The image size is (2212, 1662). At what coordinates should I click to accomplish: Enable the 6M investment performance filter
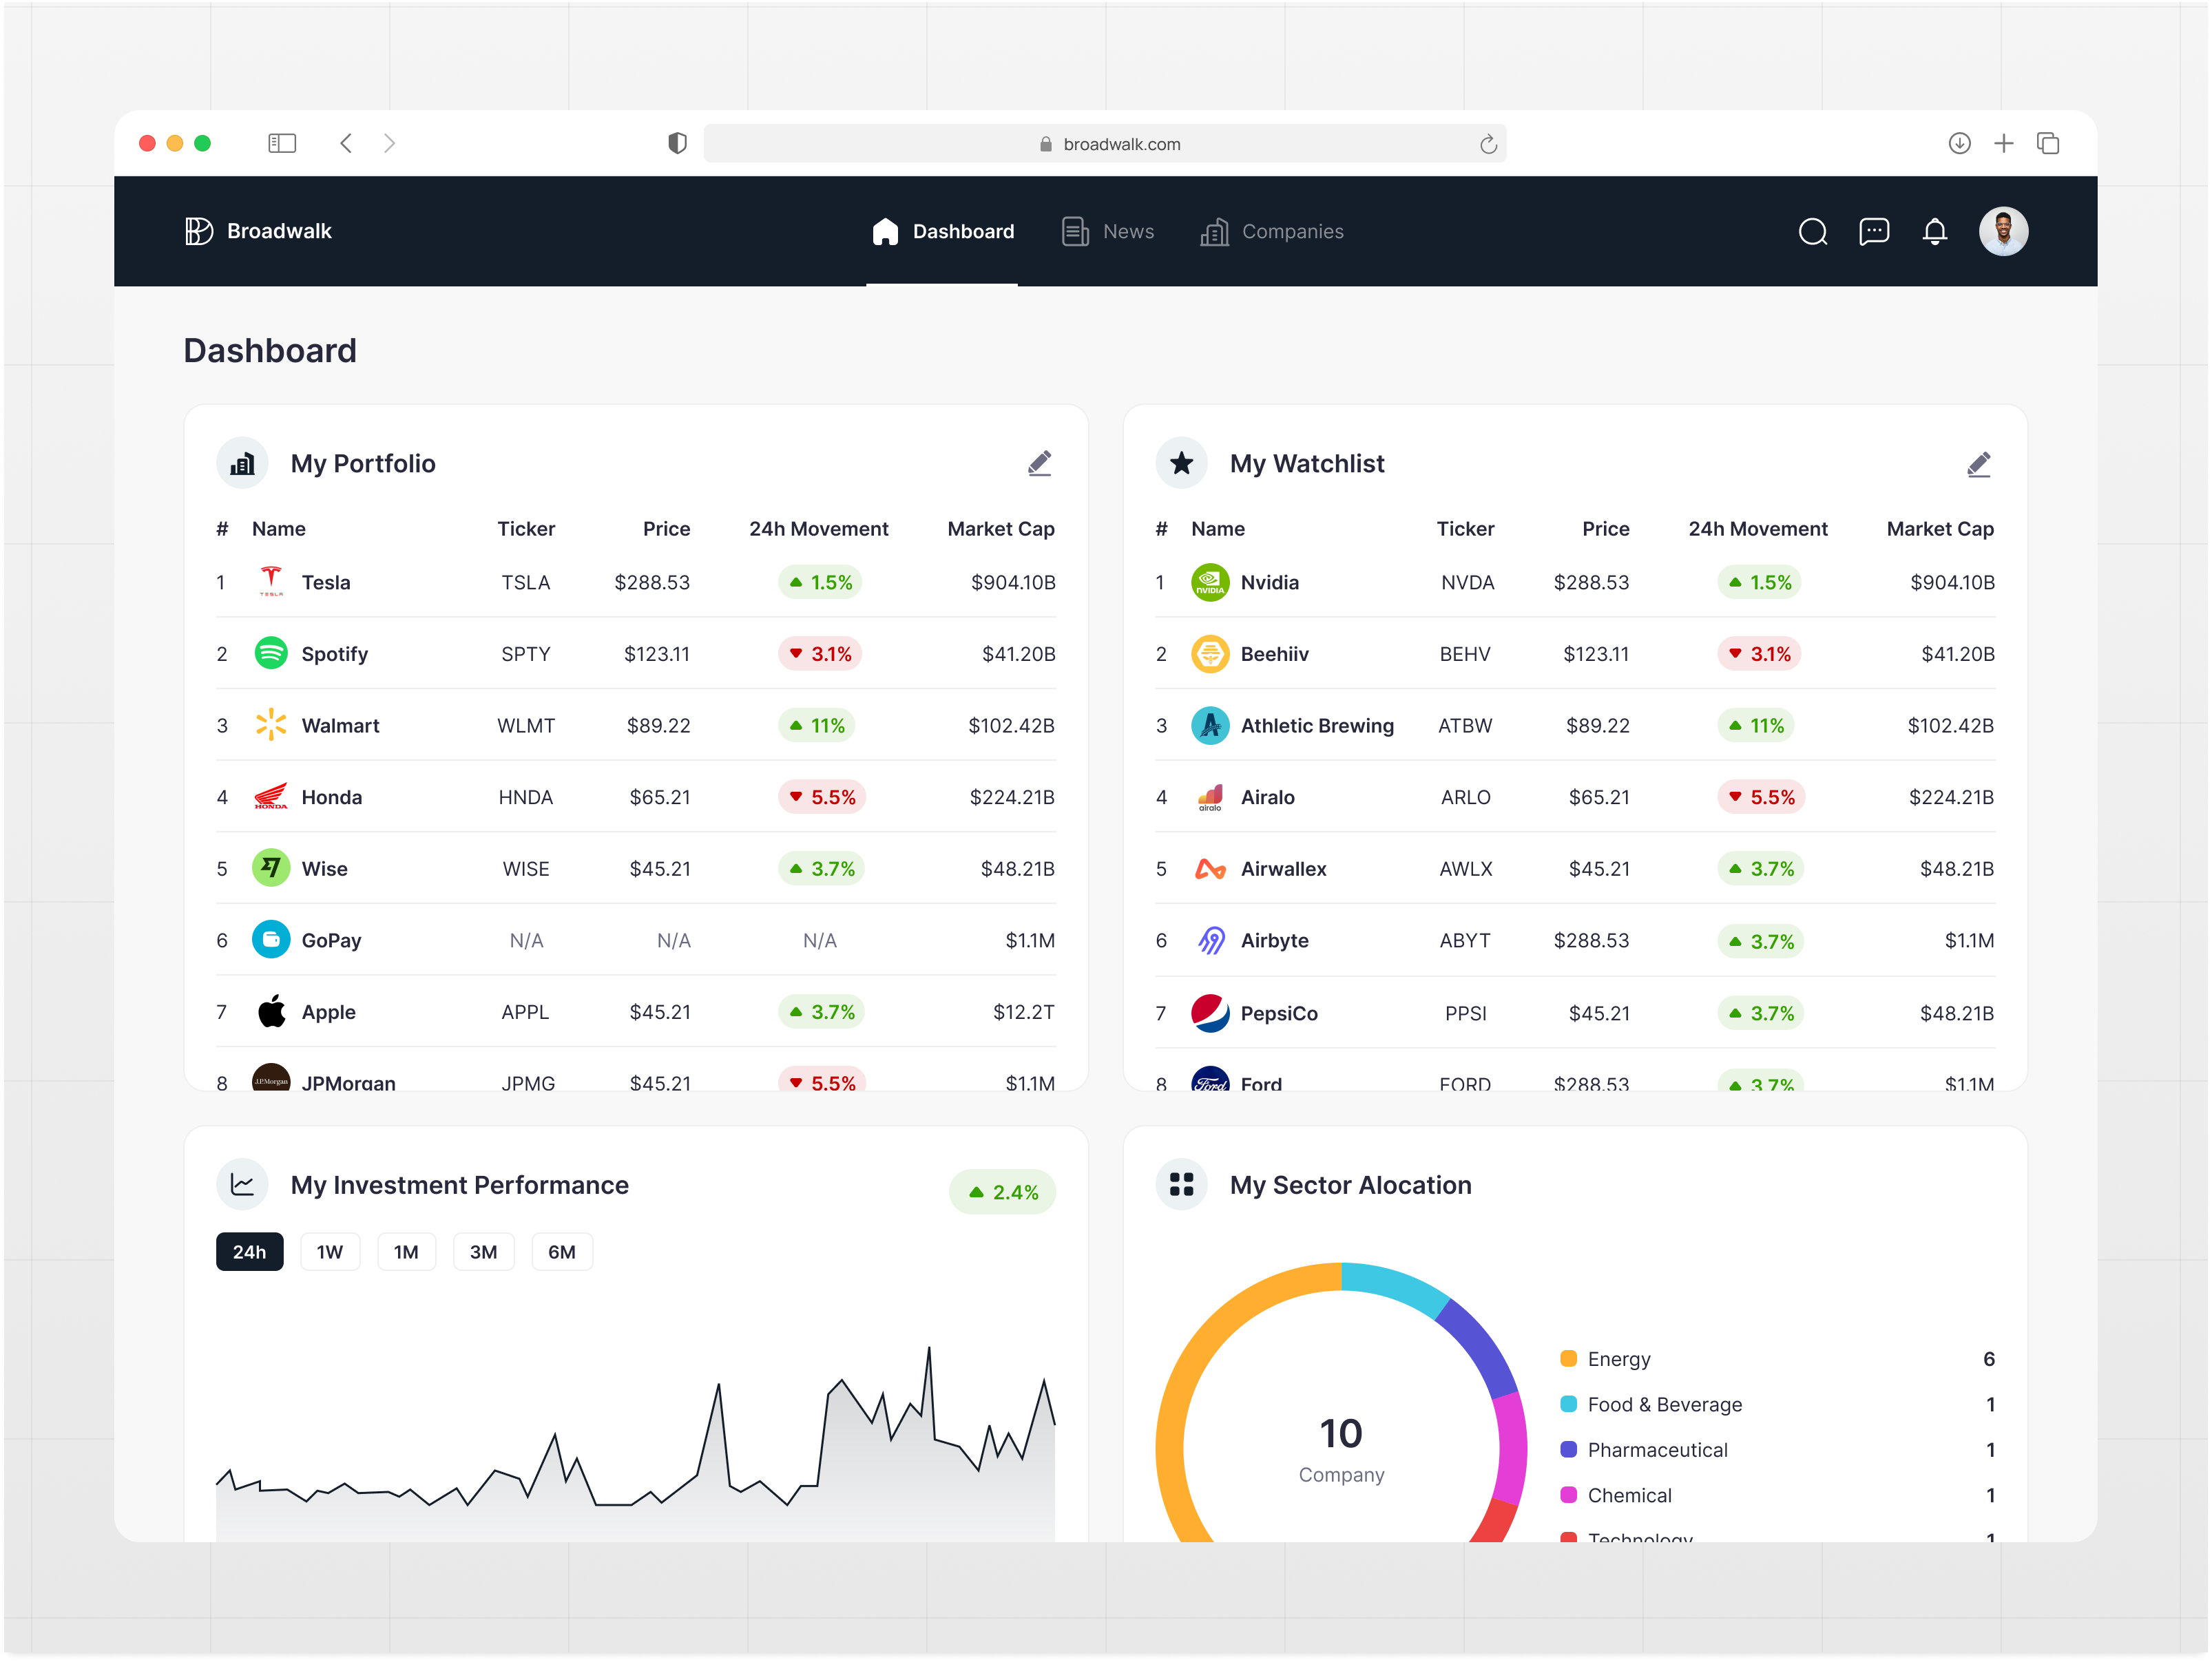tap(562, 1251)
